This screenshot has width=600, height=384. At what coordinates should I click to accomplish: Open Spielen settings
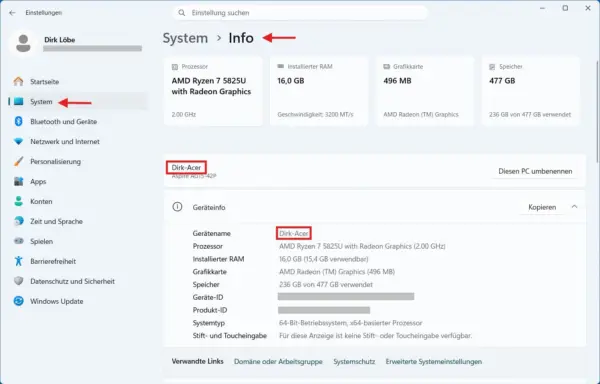pos(78,241)
